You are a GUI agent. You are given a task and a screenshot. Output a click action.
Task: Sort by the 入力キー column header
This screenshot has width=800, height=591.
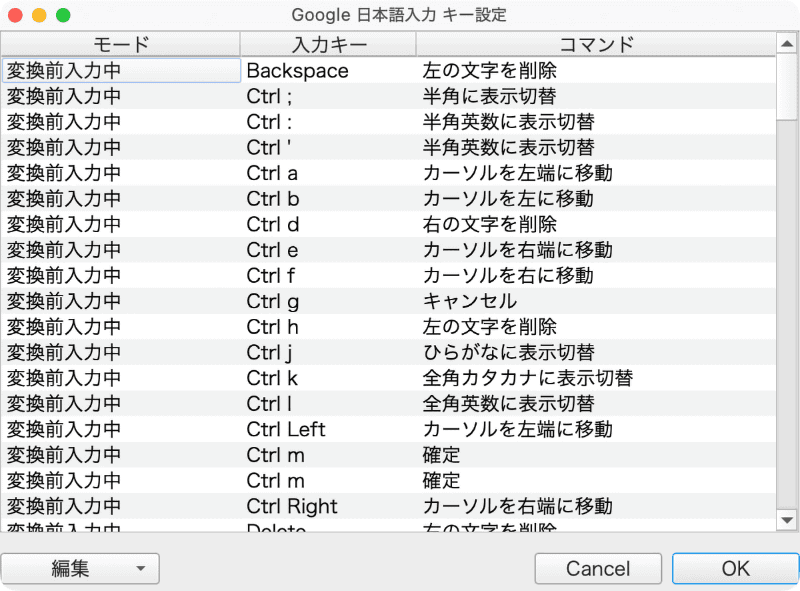pyautogui.click(x=328, y=44)
